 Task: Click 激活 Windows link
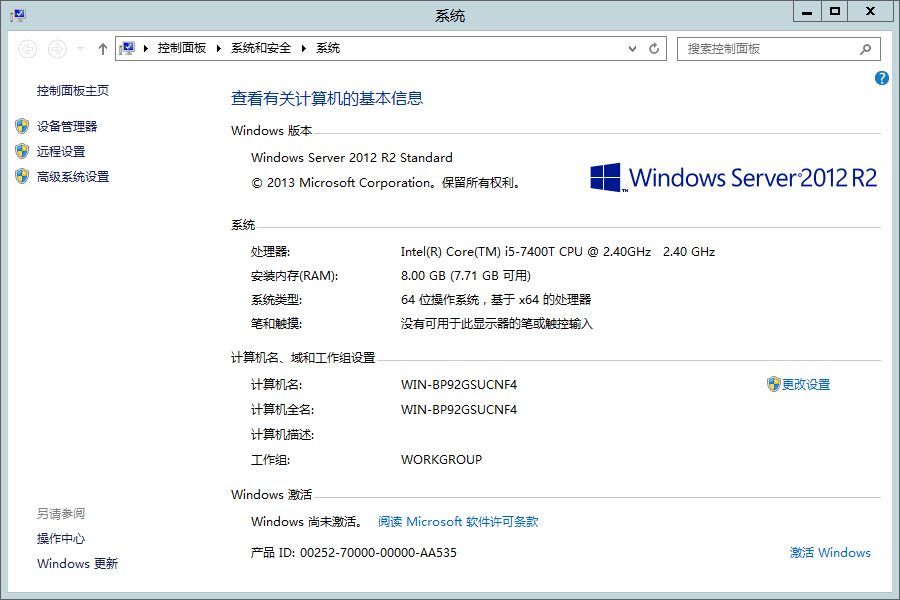point(830,553)
